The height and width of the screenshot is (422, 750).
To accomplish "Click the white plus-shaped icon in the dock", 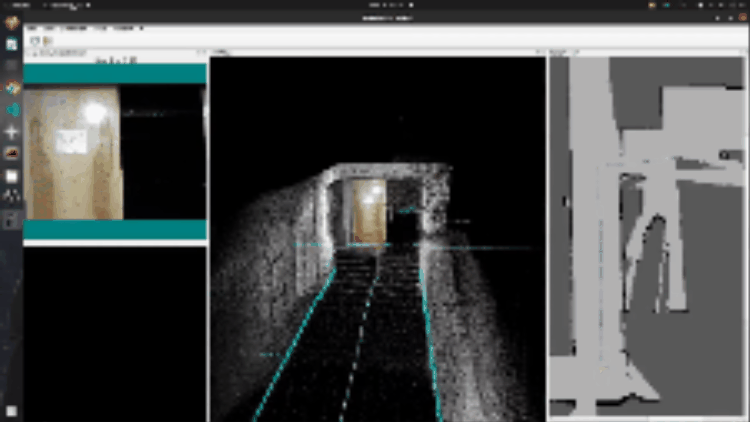I will tap(12, 132).
